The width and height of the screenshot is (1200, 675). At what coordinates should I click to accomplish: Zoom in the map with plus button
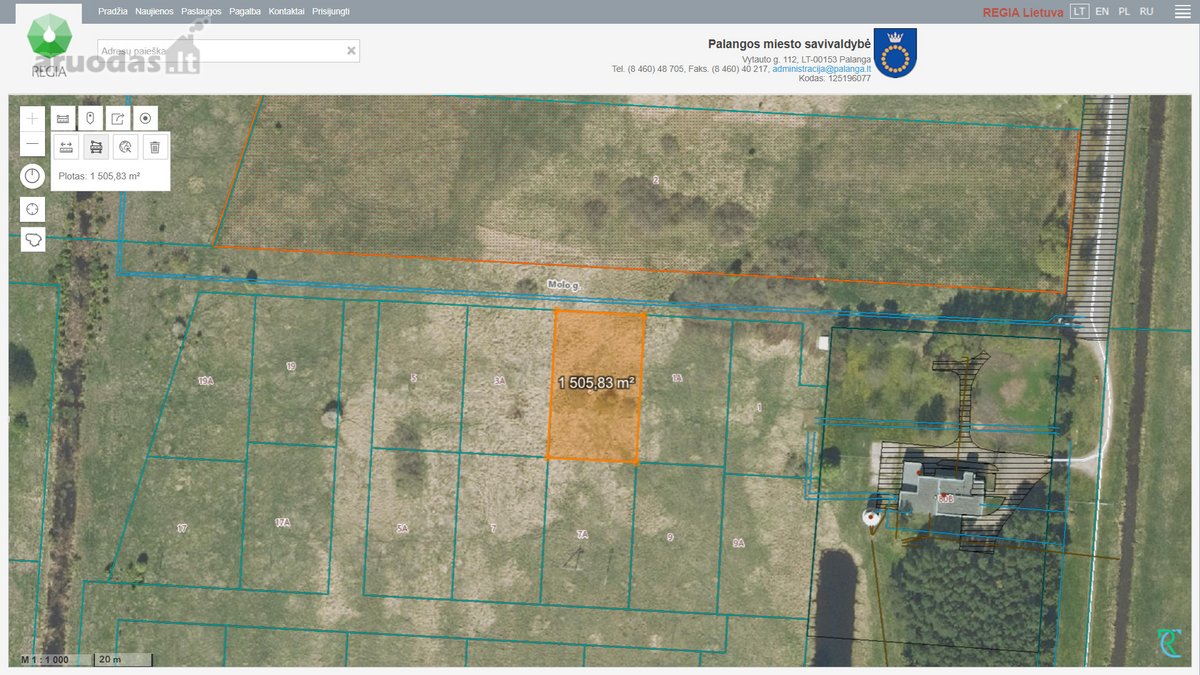click(x=32, y=118)
